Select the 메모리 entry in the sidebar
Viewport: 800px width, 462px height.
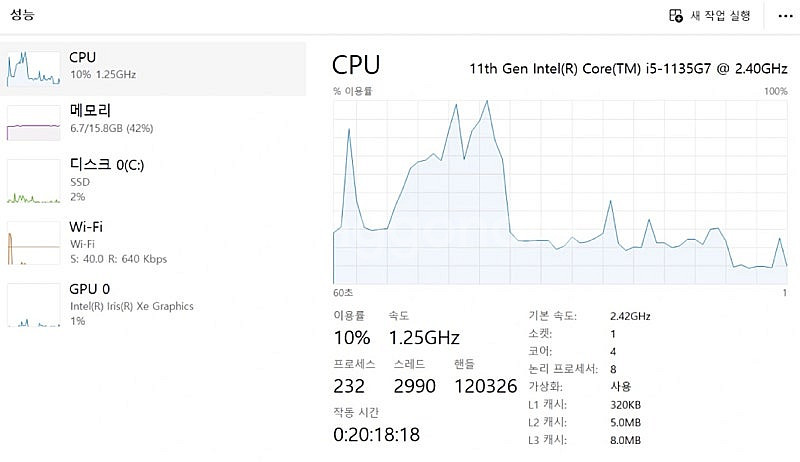tap(153, 122)
